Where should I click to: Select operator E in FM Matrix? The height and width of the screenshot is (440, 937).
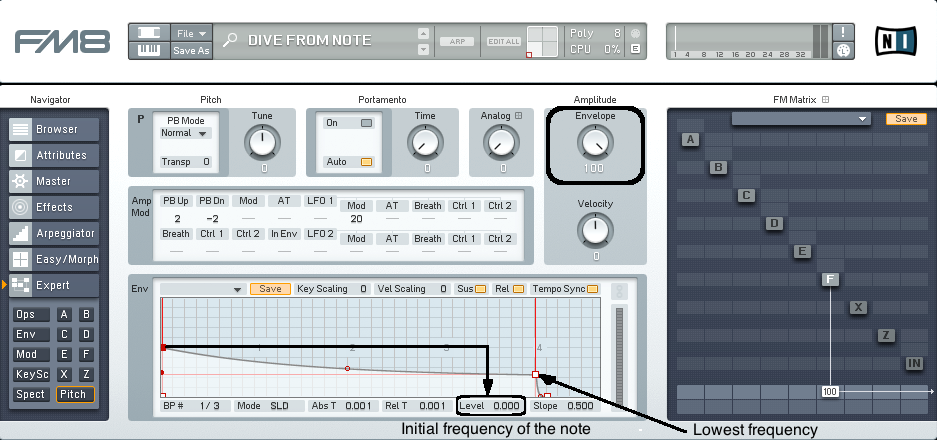point(802,251)
